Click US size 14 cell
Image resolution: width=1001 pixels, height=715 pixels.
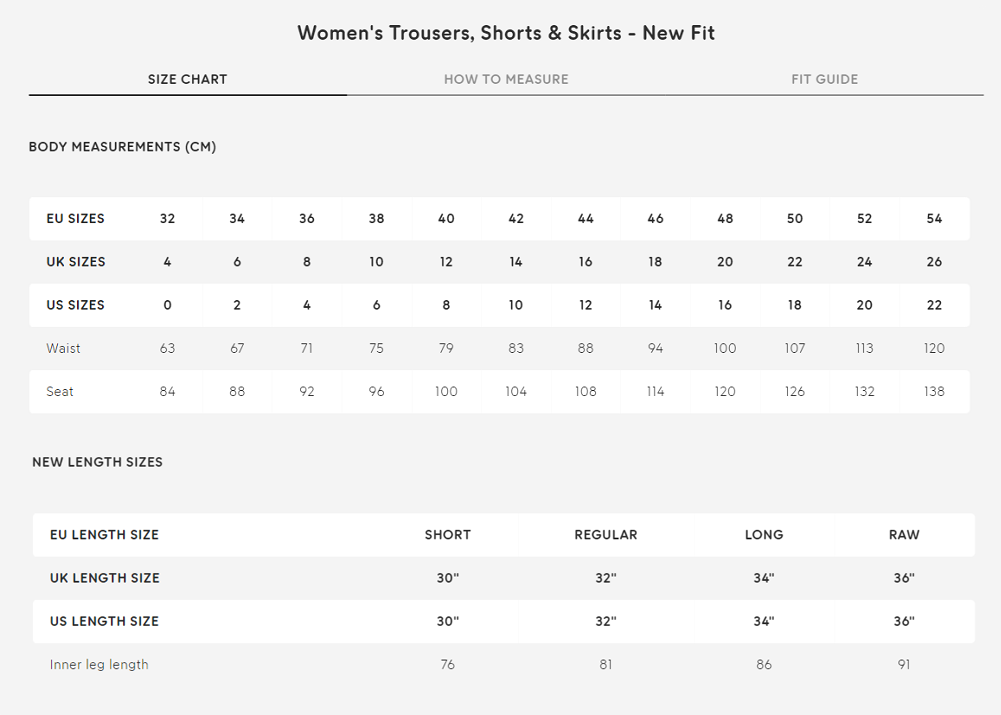click(655, 305)
